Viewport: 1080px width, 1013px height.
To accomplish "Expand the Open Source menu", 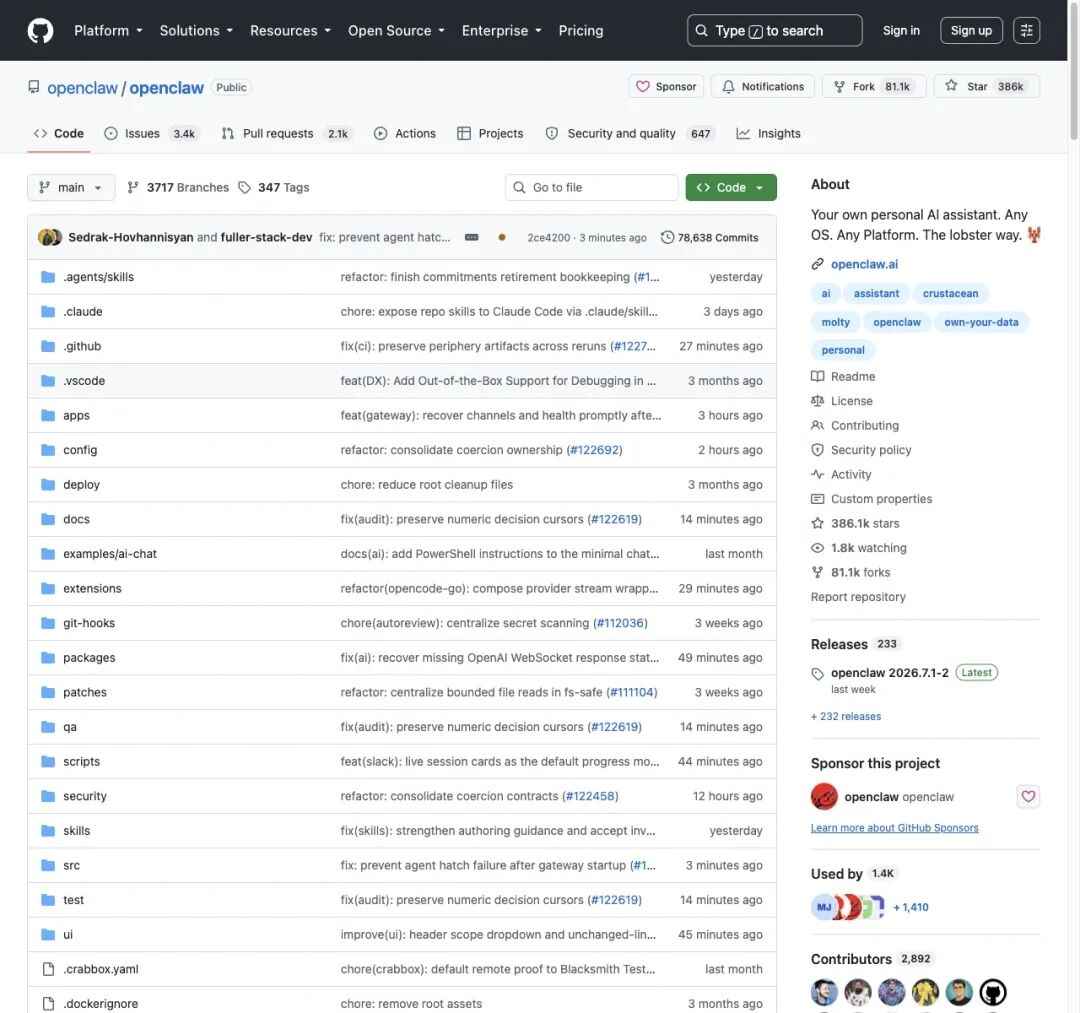I will (396, 31).
